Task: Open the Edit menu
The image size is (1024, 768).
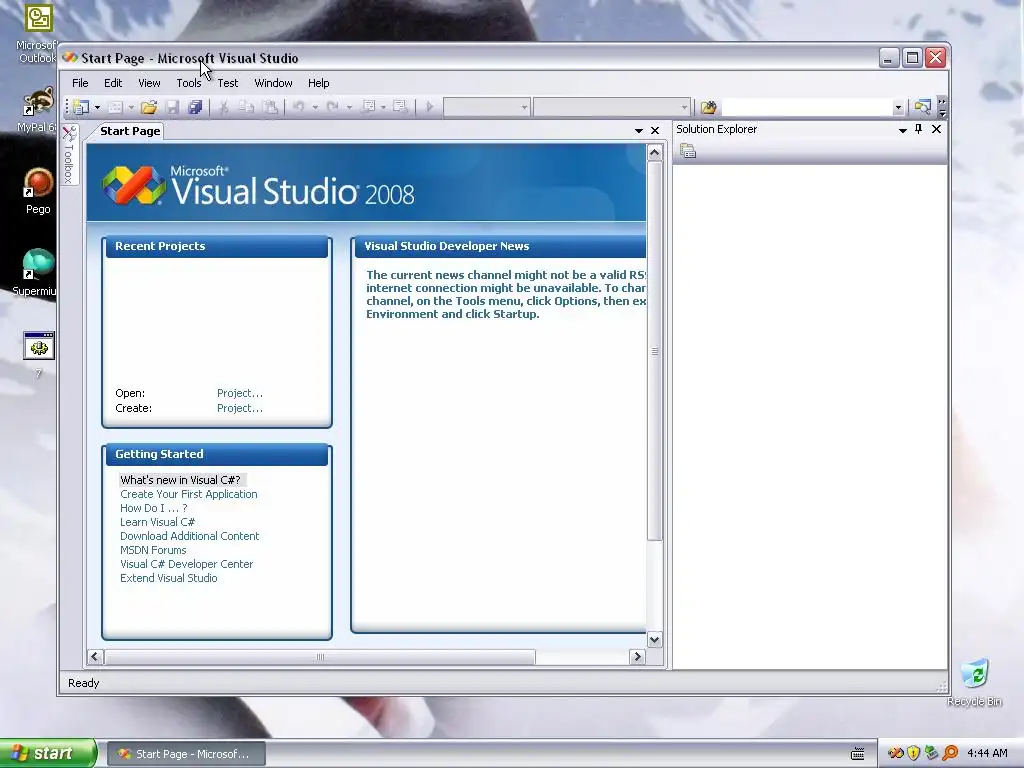Action: (x=113, y=83)
